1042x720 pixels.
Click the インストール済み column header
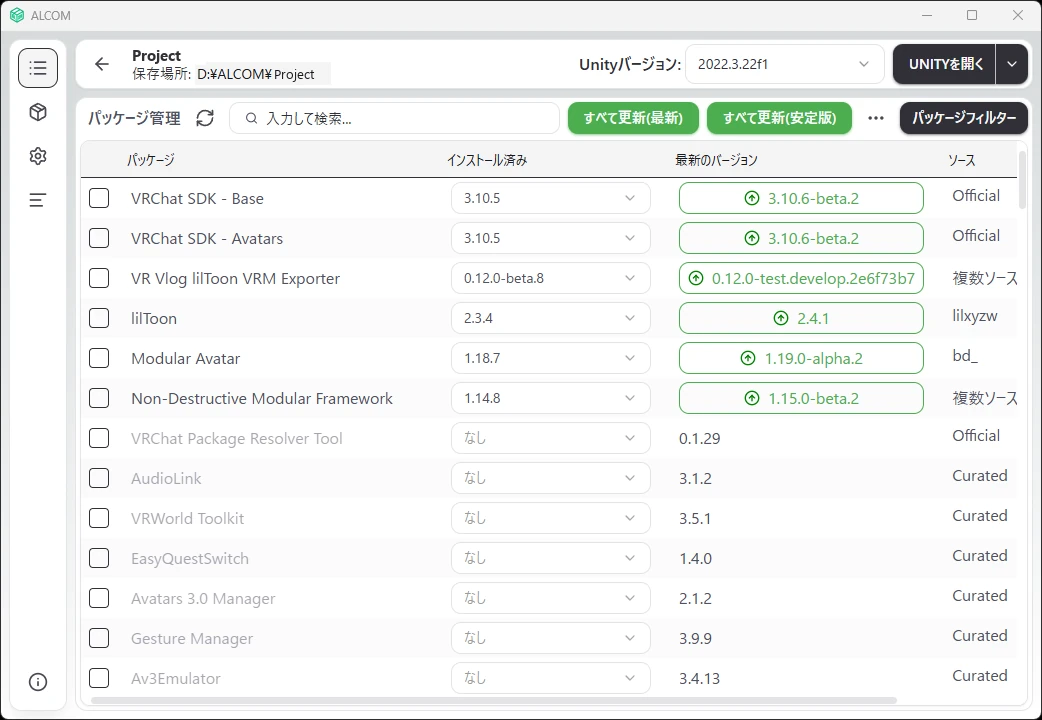pyautogui.click(x=487, y=160)
